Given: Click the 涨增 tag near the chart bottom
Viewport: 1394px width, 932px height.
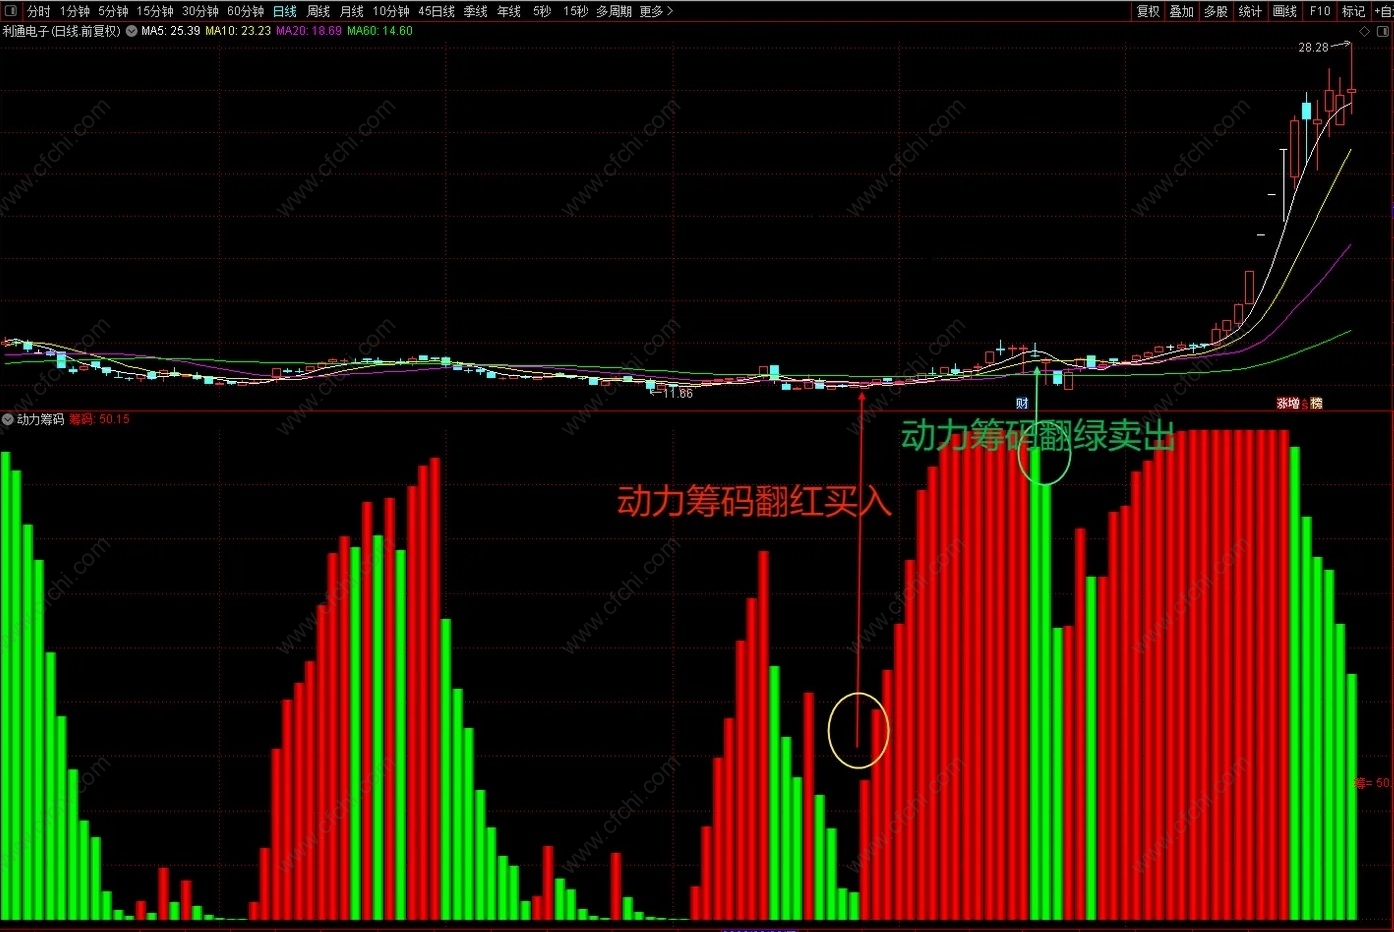Looking at the screenshot, I should point(1287,404).
